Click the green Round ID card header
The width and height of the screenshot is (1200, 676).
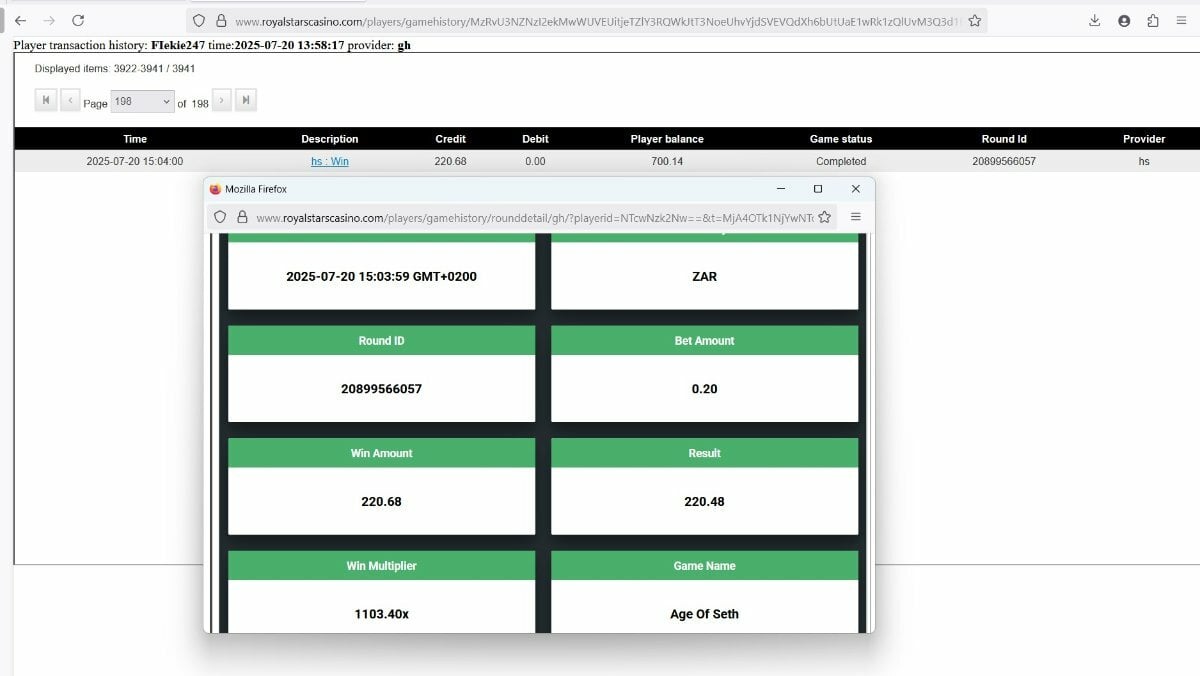click(381, 341)
